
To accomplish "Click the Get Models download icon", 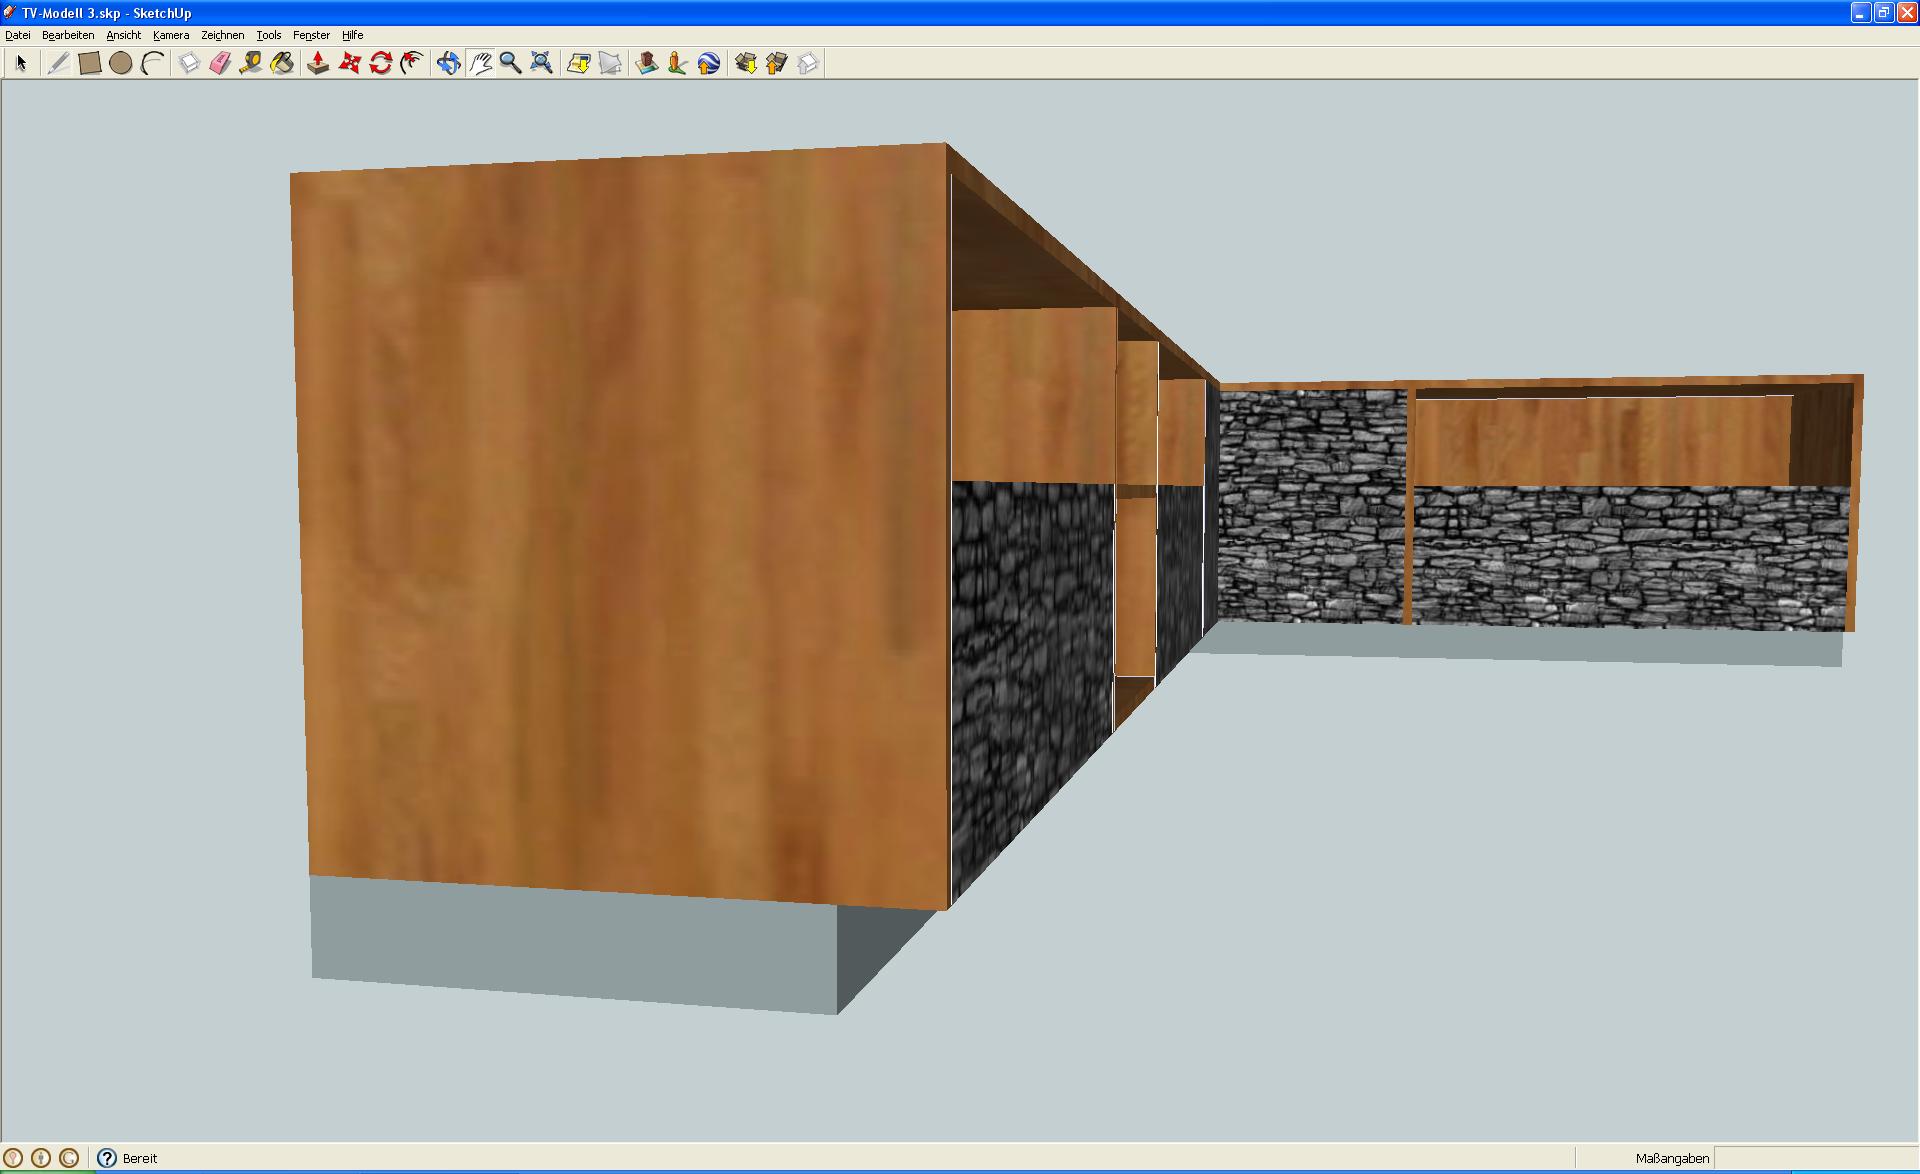I will click(x=746, y=63).
